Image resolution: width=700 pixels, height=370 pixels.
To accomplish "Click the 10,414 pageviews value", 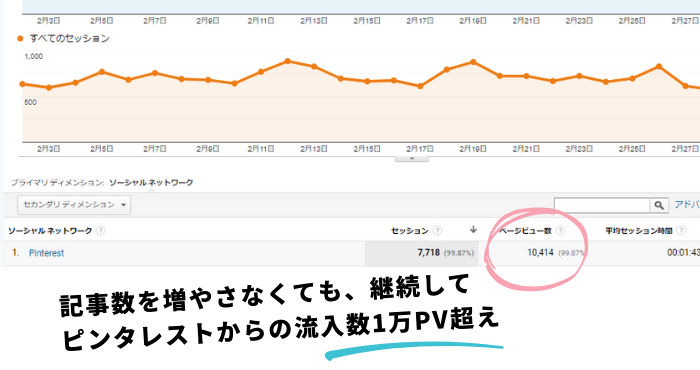I will pyautogui.click(x=540, y=253).
